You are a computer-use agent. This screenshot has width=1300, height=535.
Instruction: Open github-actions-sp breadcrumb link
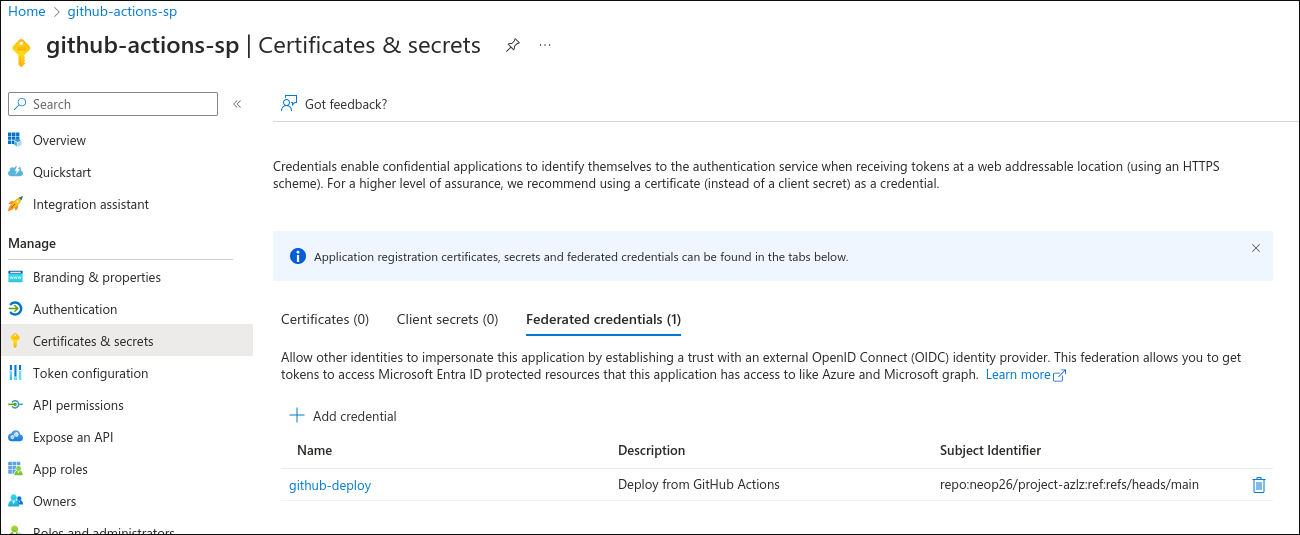(122, 11)
